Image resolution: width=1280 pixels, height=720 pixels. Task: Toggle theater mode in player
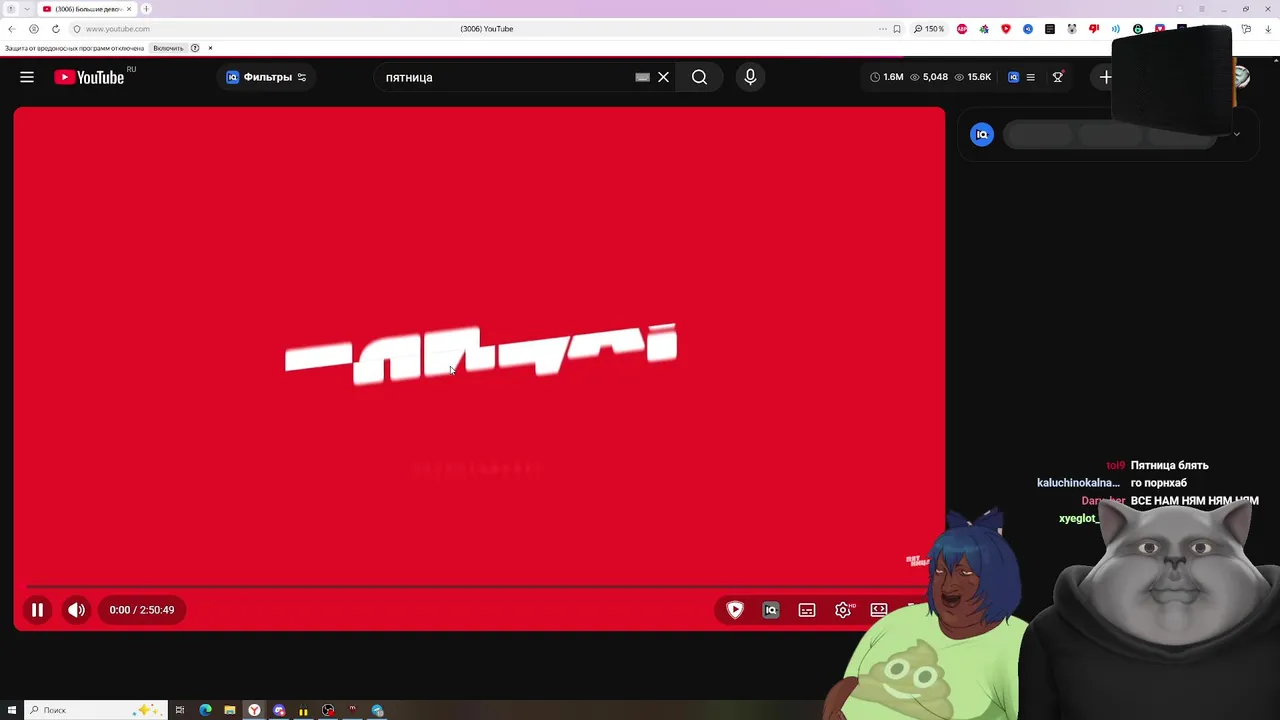pos(879,610)
